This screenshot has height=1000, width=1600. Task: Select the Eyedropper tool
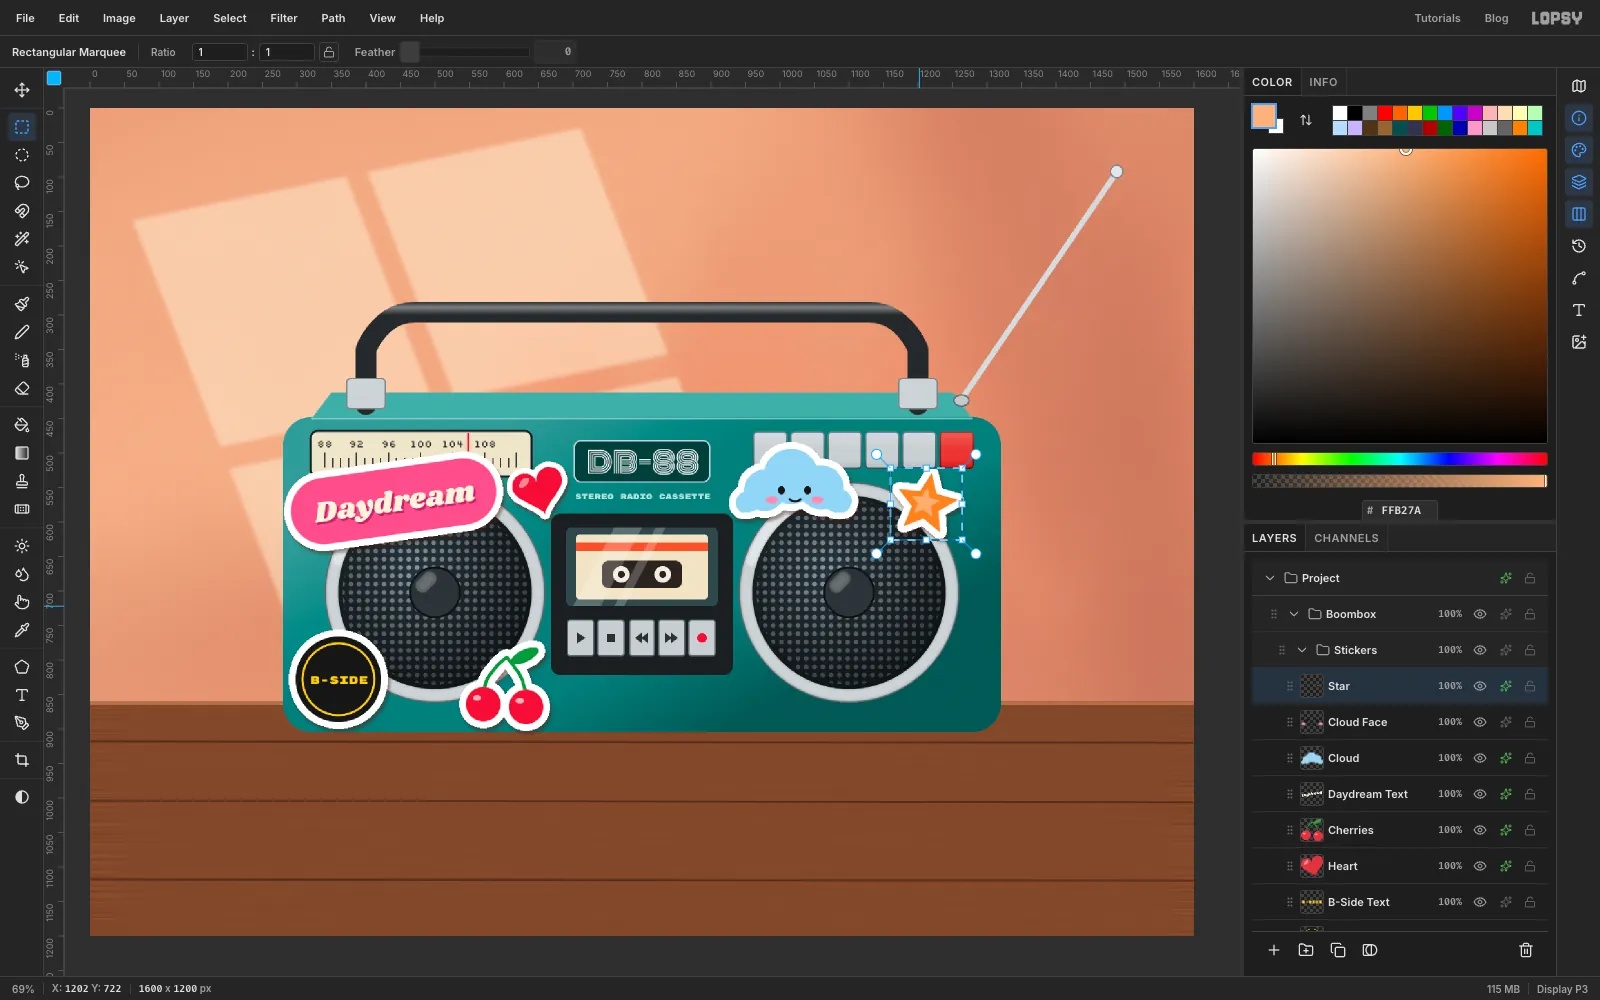coord(22,630)
